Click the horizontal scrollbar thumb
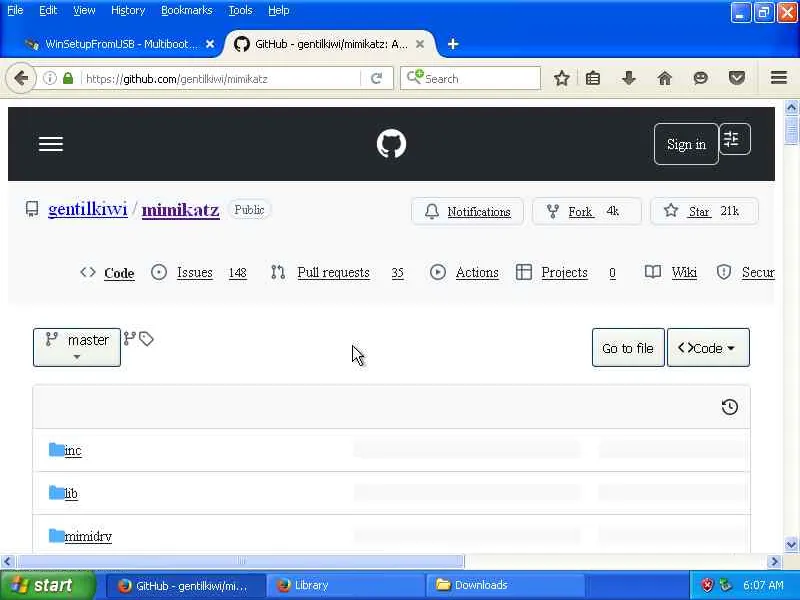The height and width of the screenshot is (600, 800). pos(240,562)
